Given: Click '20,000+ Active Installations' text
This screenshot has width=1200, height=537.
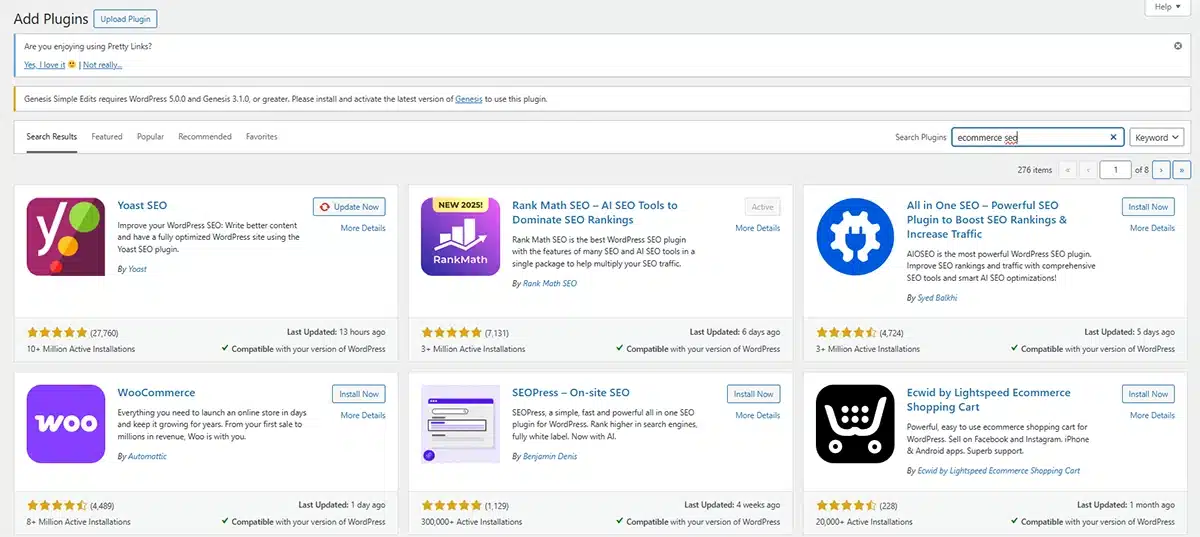Looking at the screenshot, I should click(865, 522).
